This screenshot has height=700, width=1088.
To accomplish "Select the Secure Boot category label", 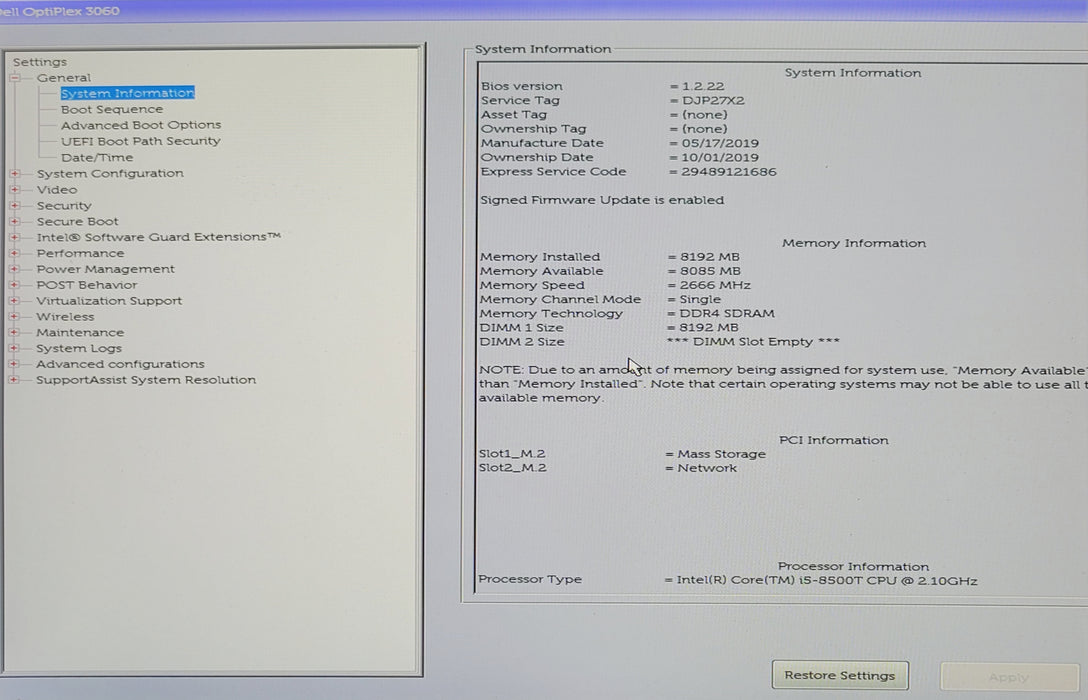I will coord(78,221).
